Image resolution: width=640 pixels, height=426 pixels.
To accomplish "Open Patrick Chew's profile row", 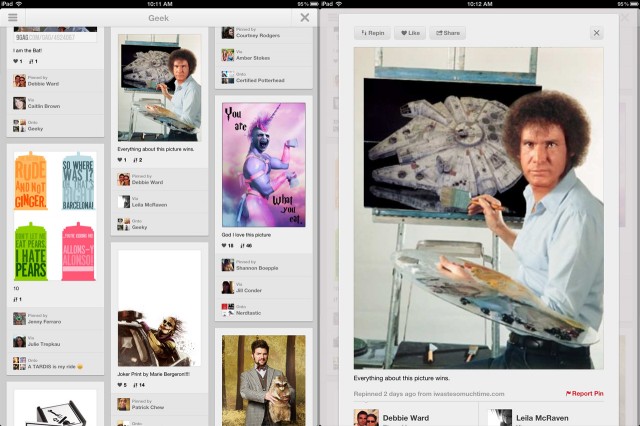I will [159, 404].
